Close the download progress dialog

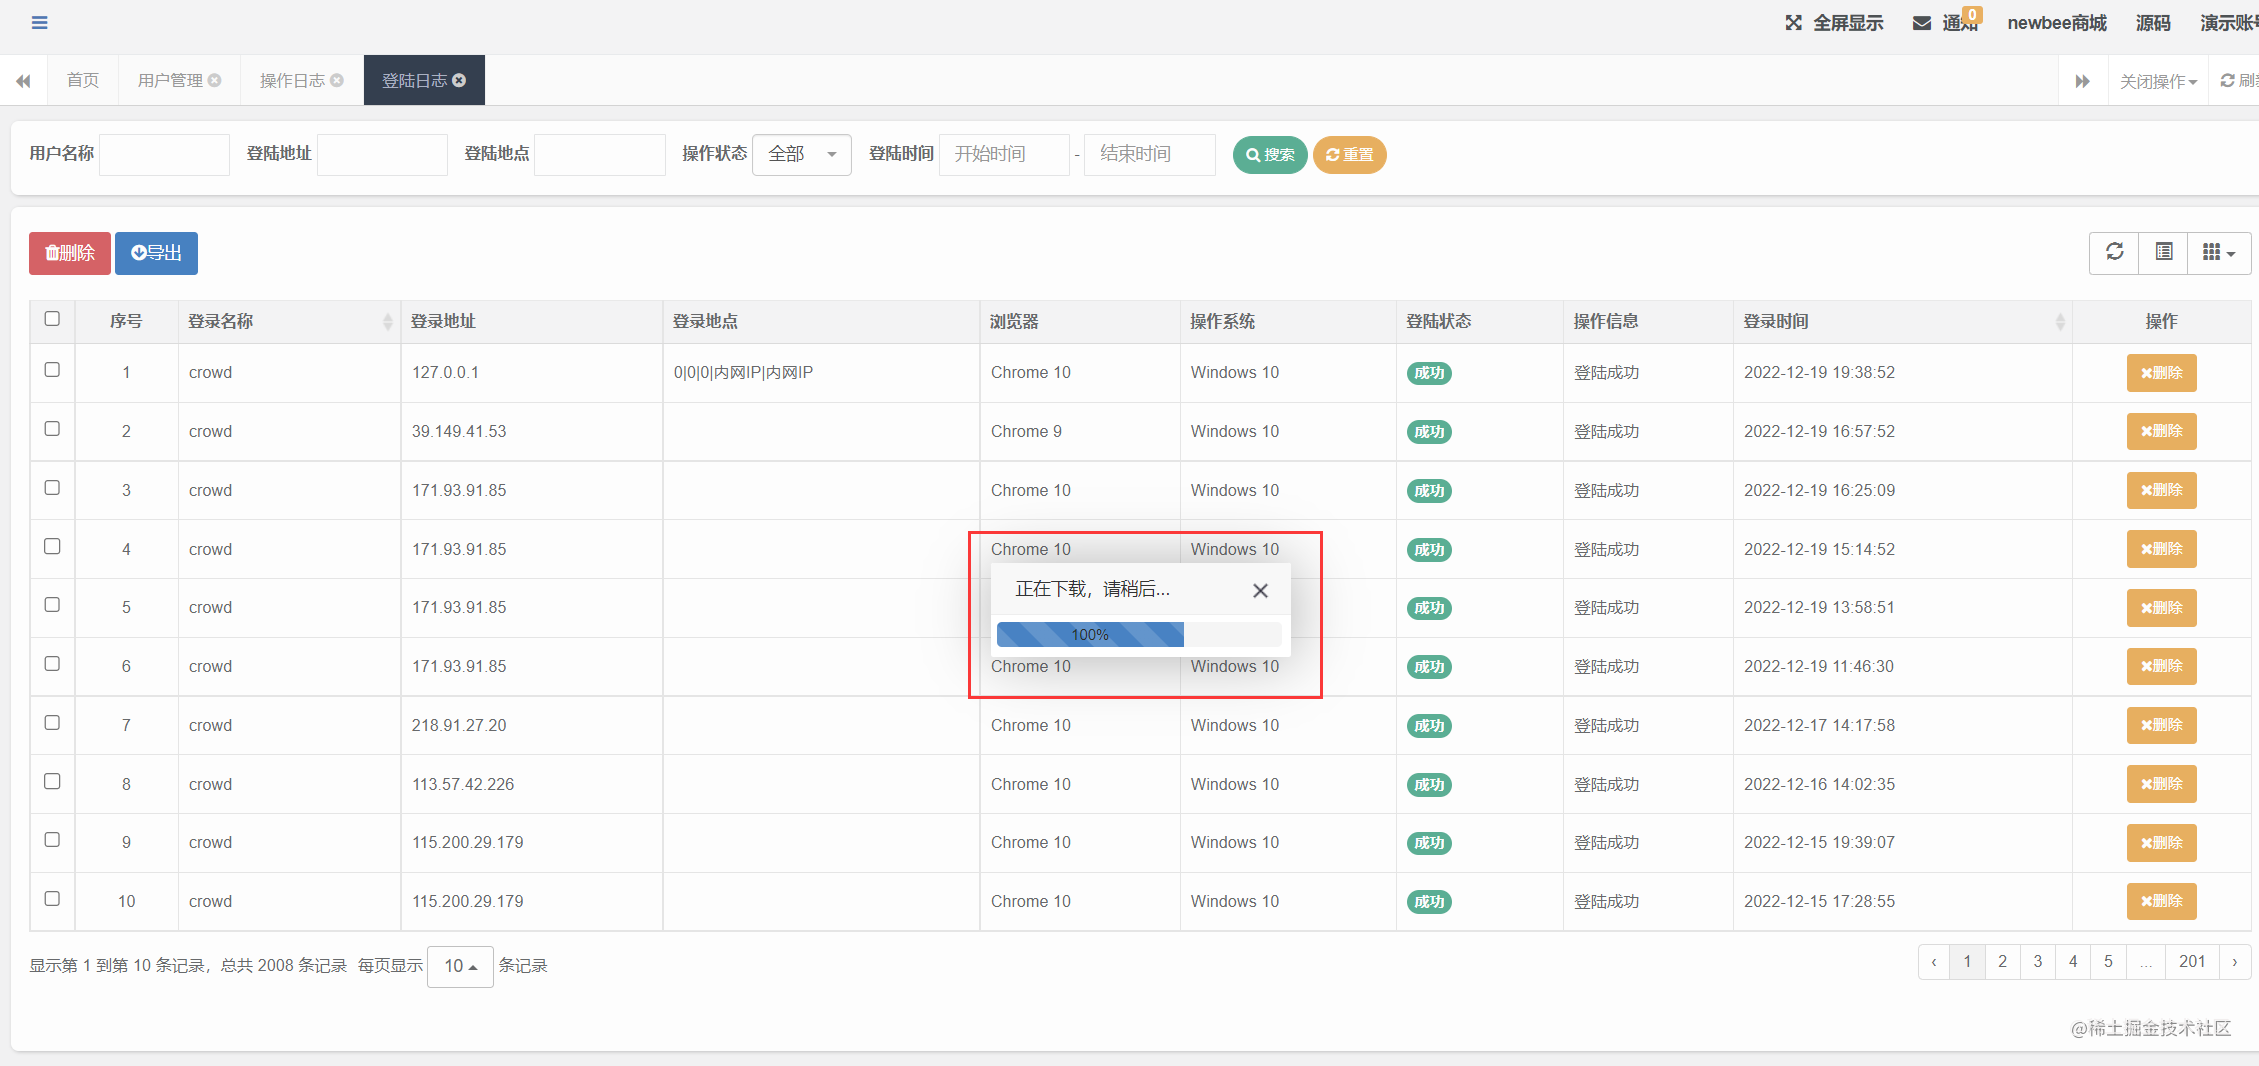[1260, 590]
